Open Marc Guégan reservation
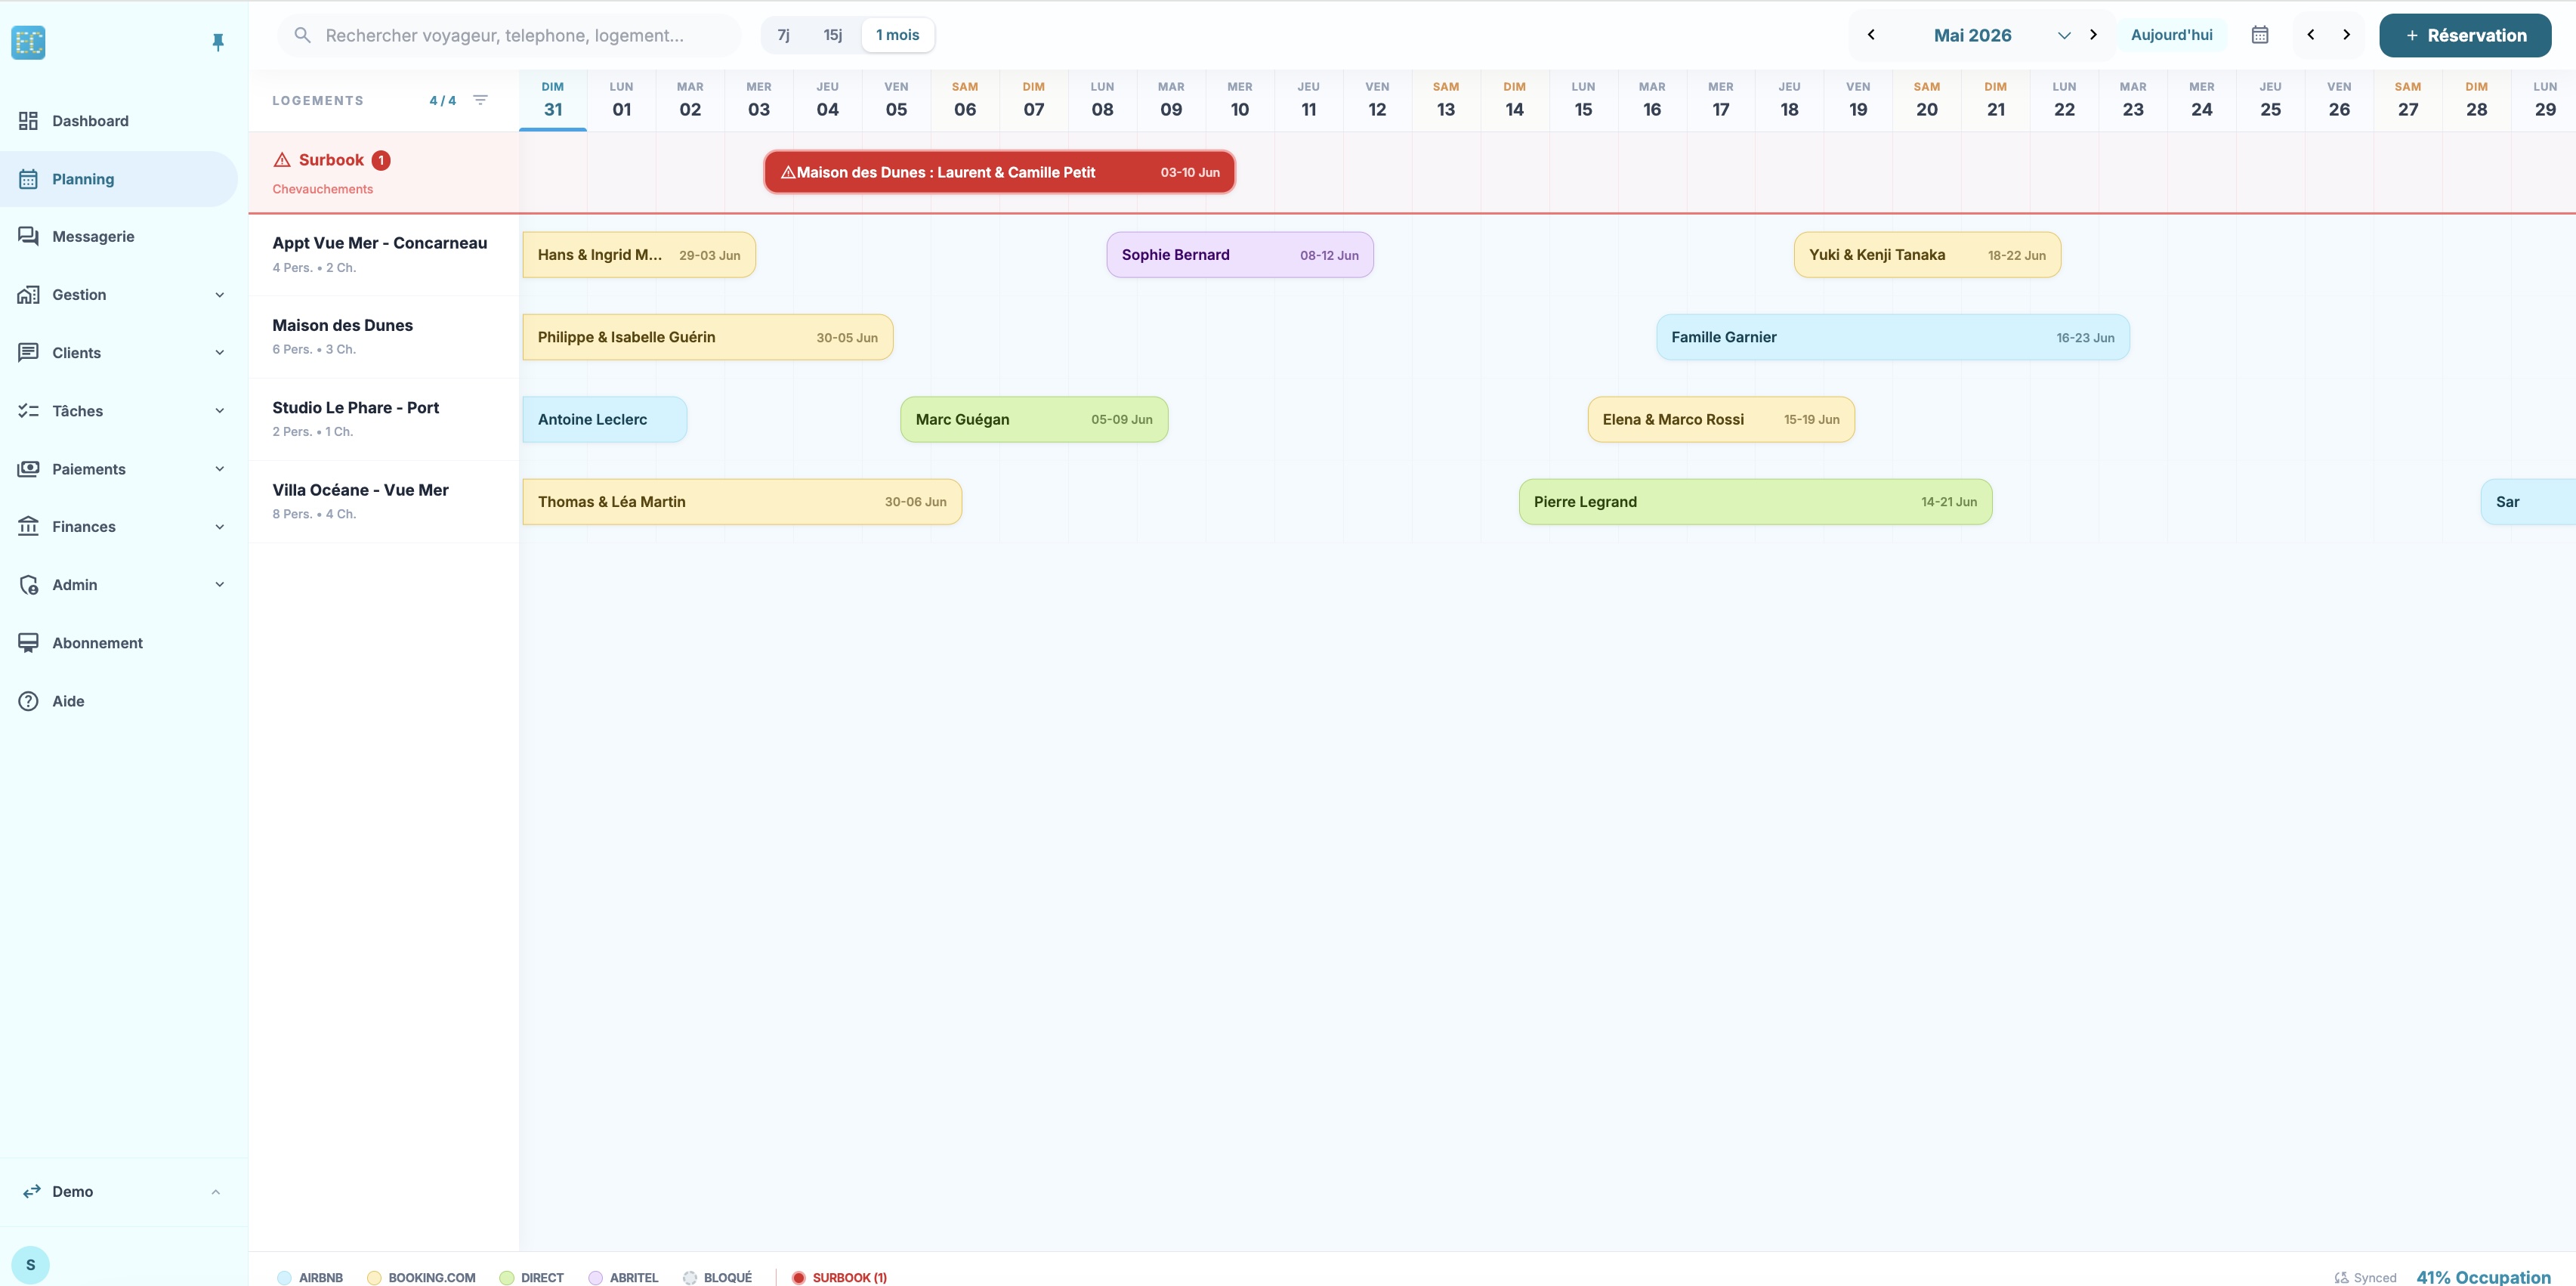 click(x=1034, y=420)
